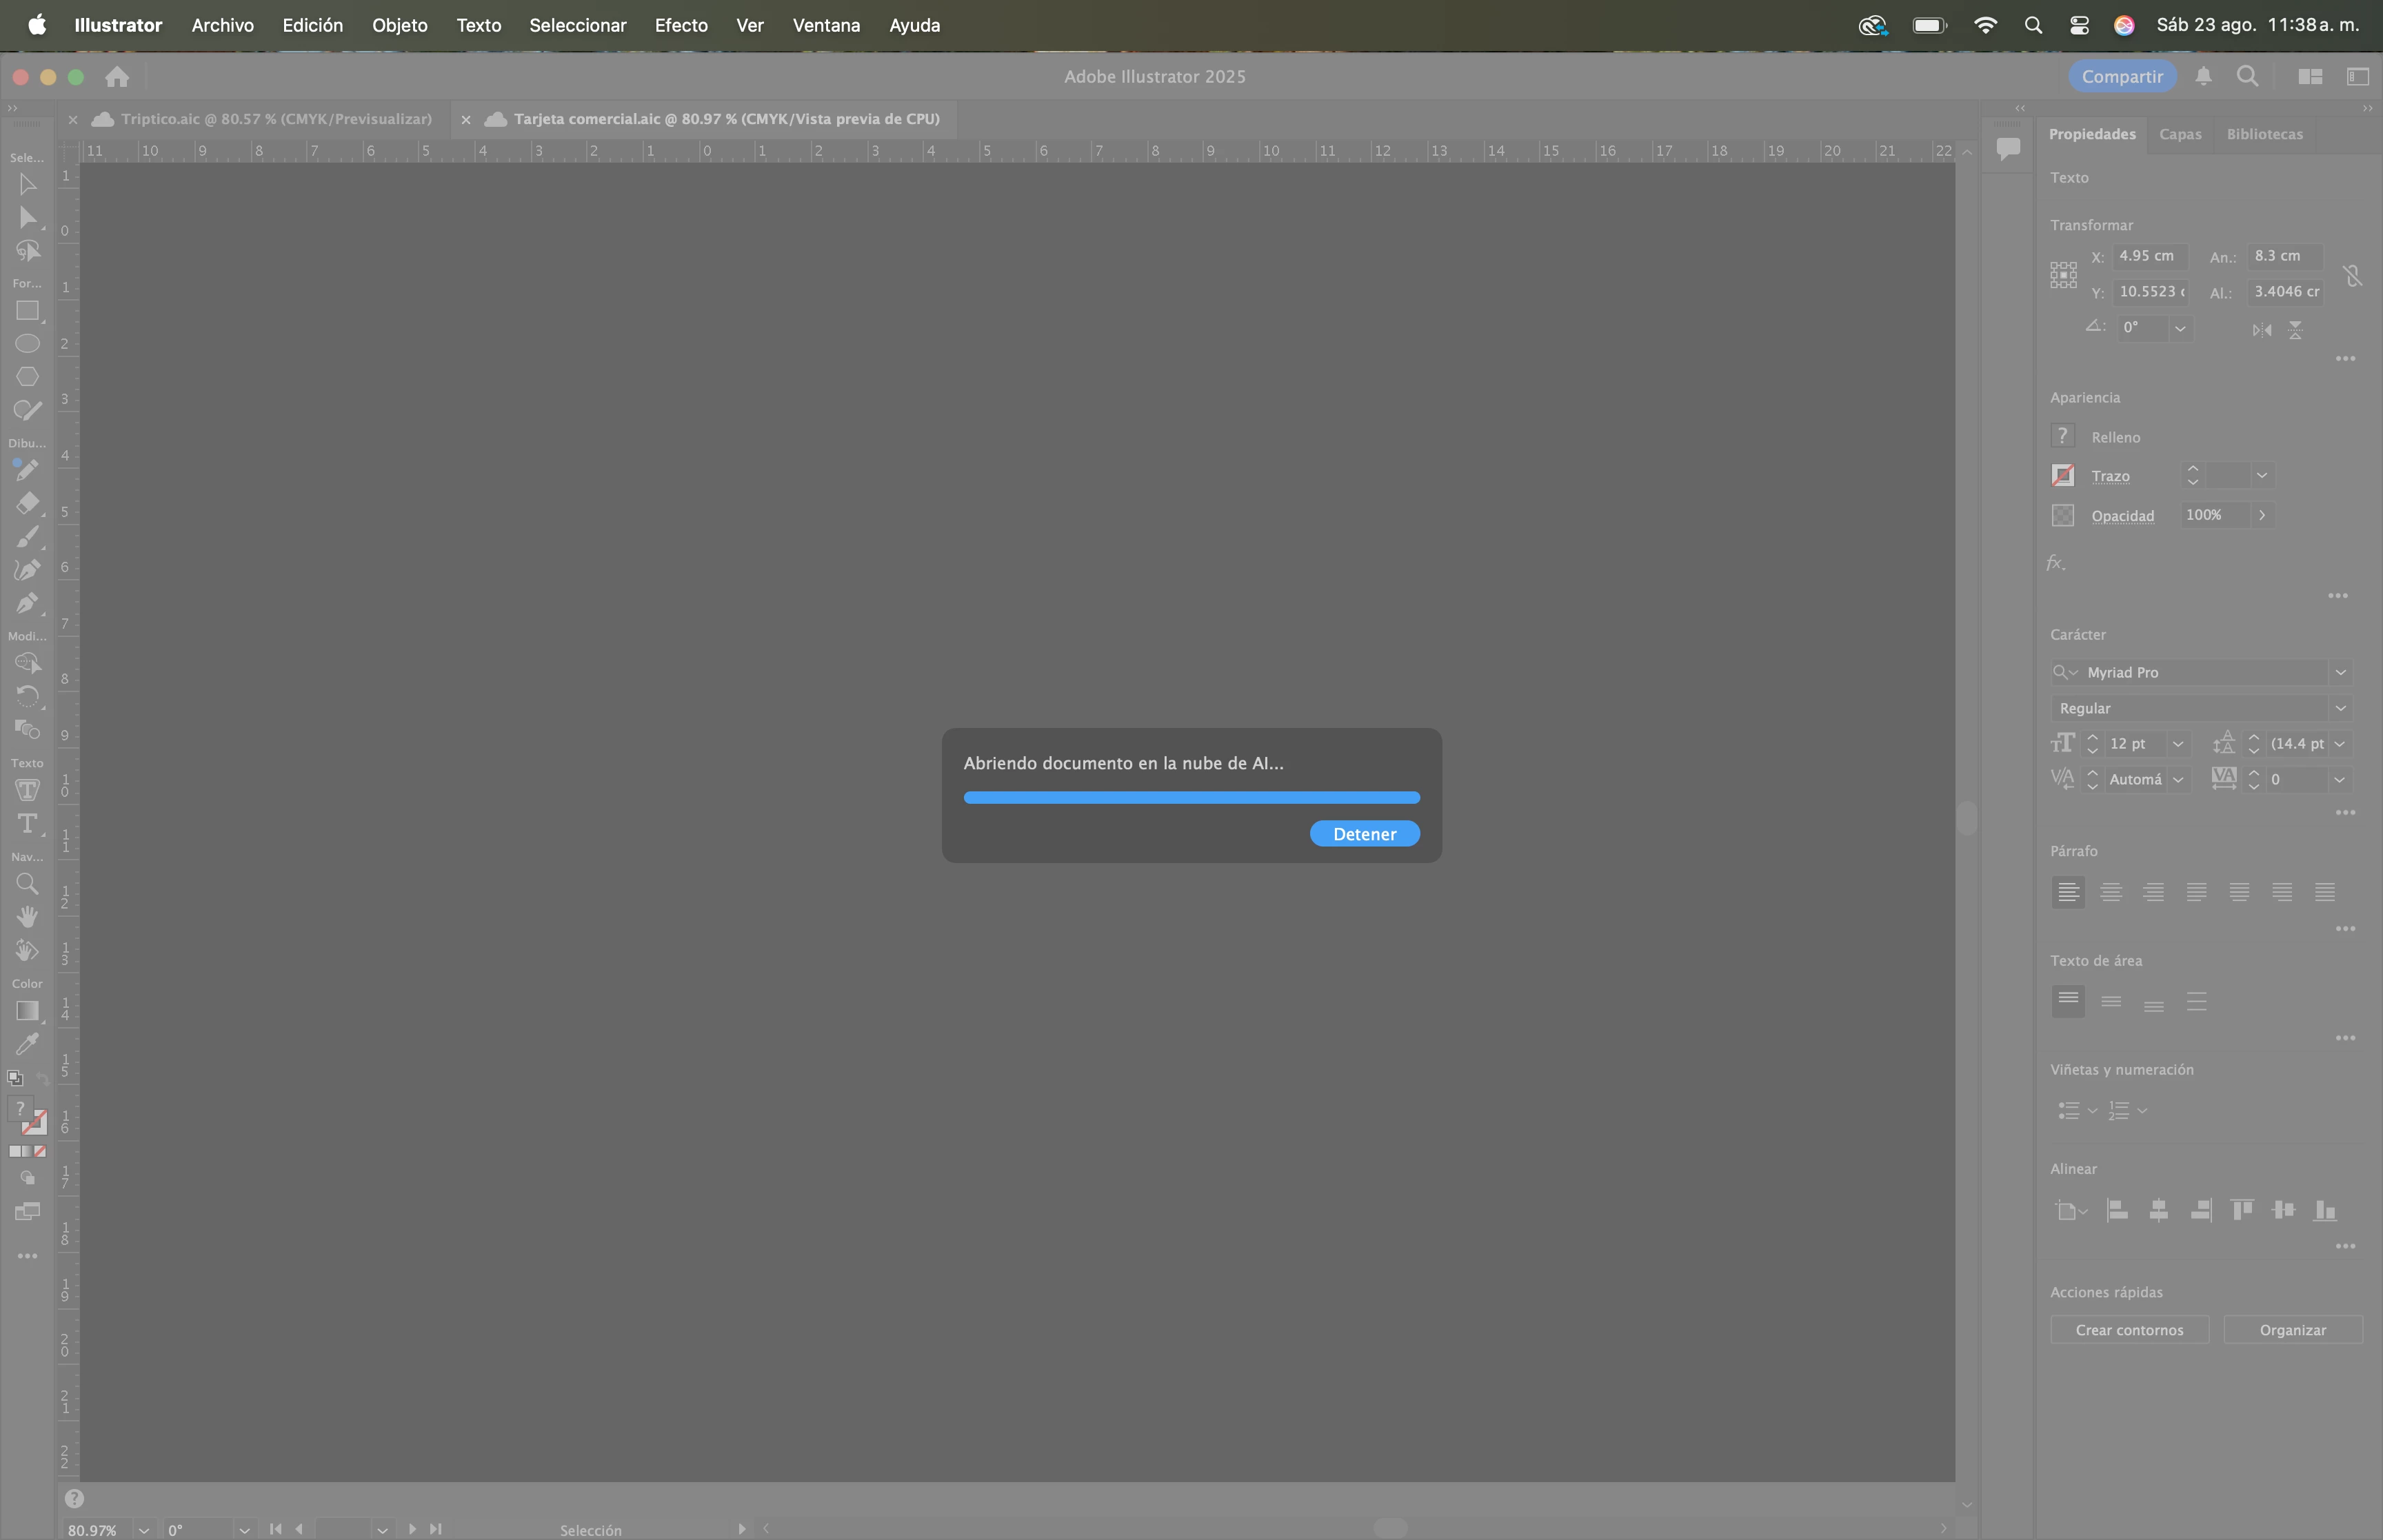Viewport: 2383px width, 1540px height.
Task: Open the Efecto menu
Action: point(681,25)
